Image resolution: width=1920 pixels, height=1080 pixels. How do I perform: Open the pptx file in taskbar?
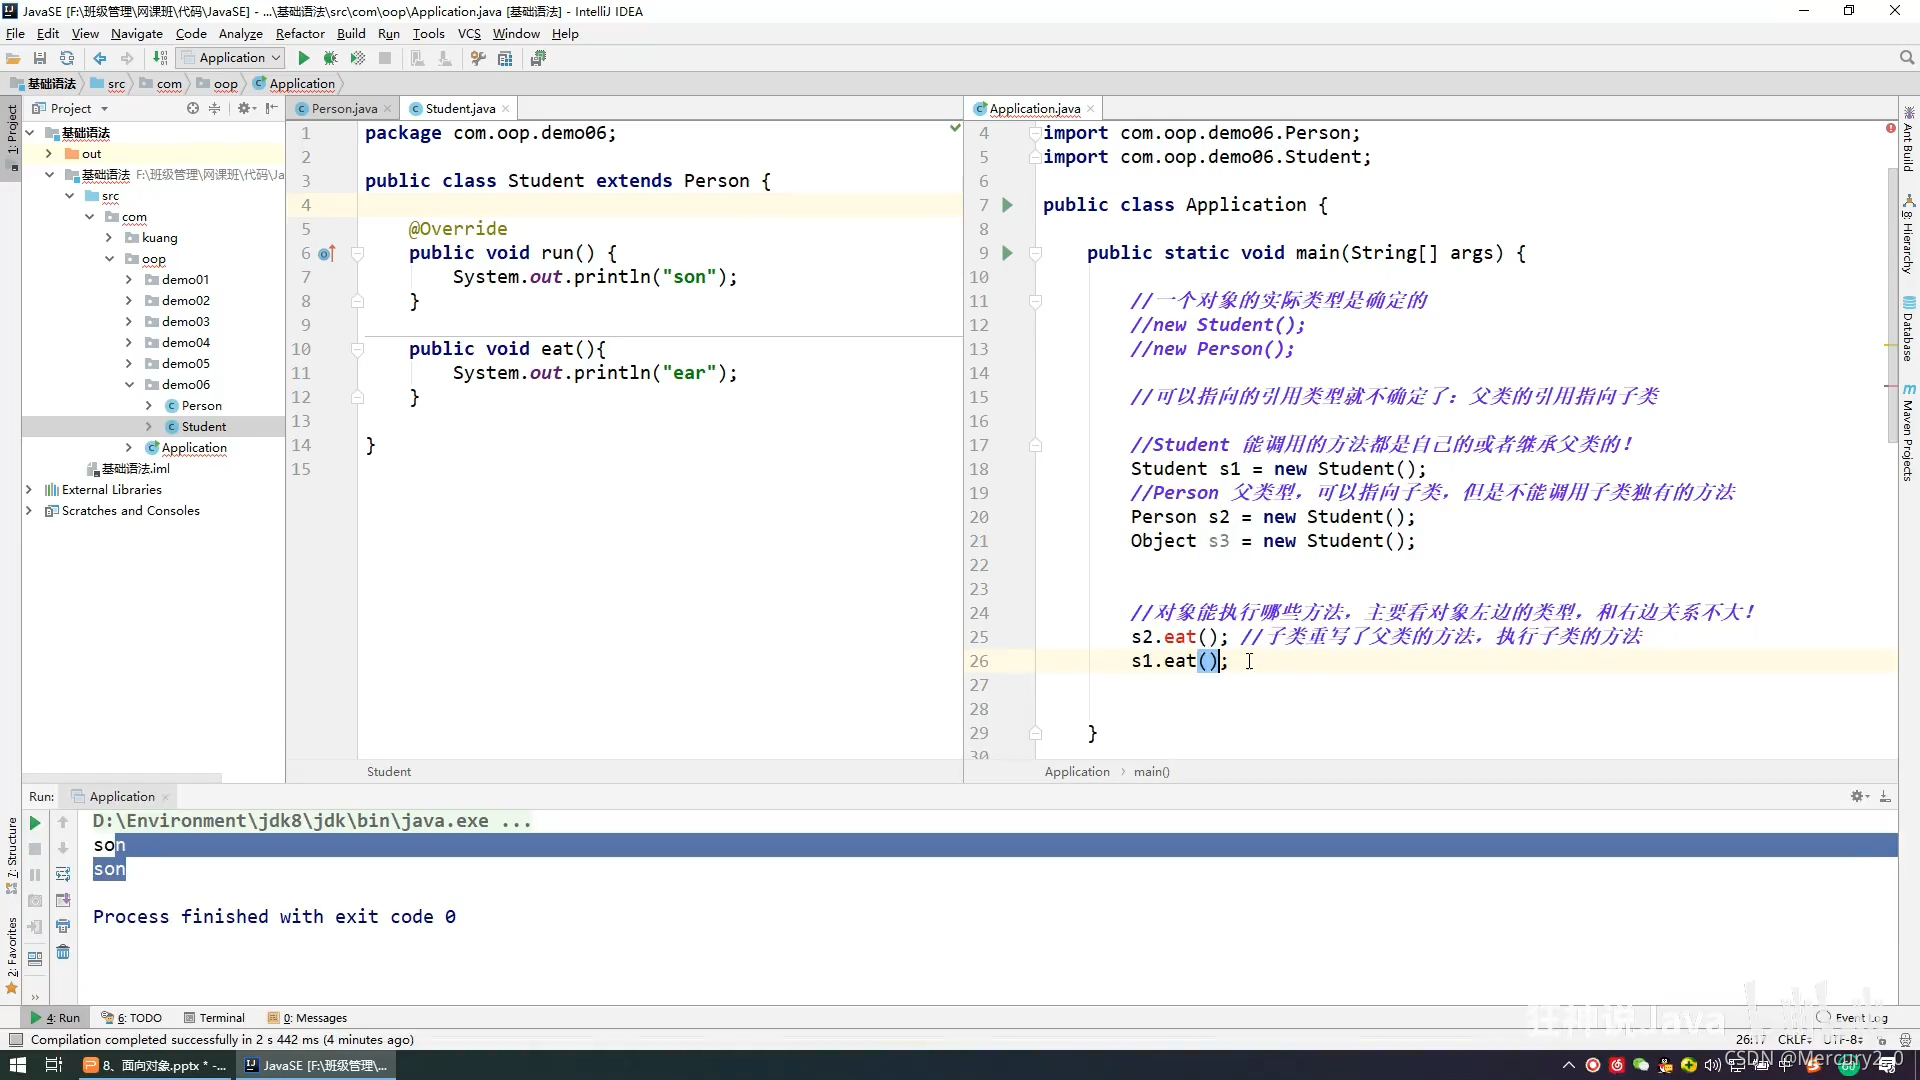coord(155,1065)
